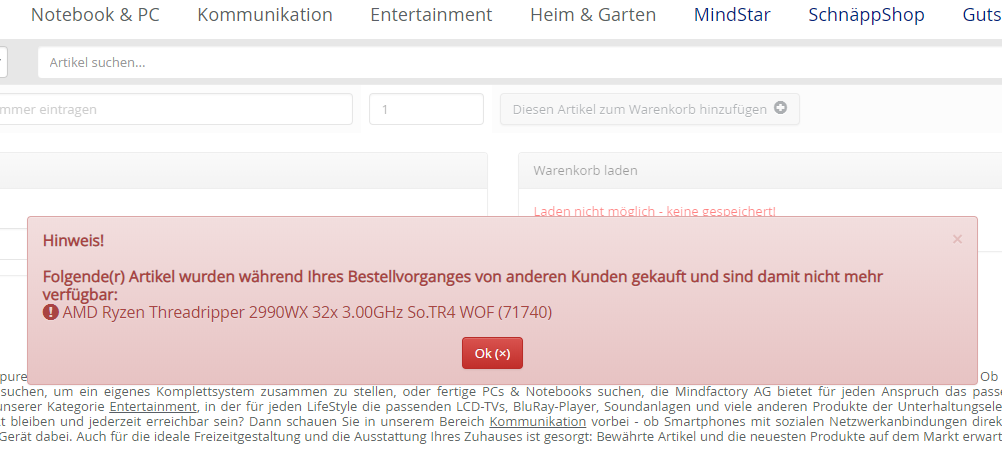Click the Warenkorb laden panel header
1002x472 pixels.
[760, 171]
